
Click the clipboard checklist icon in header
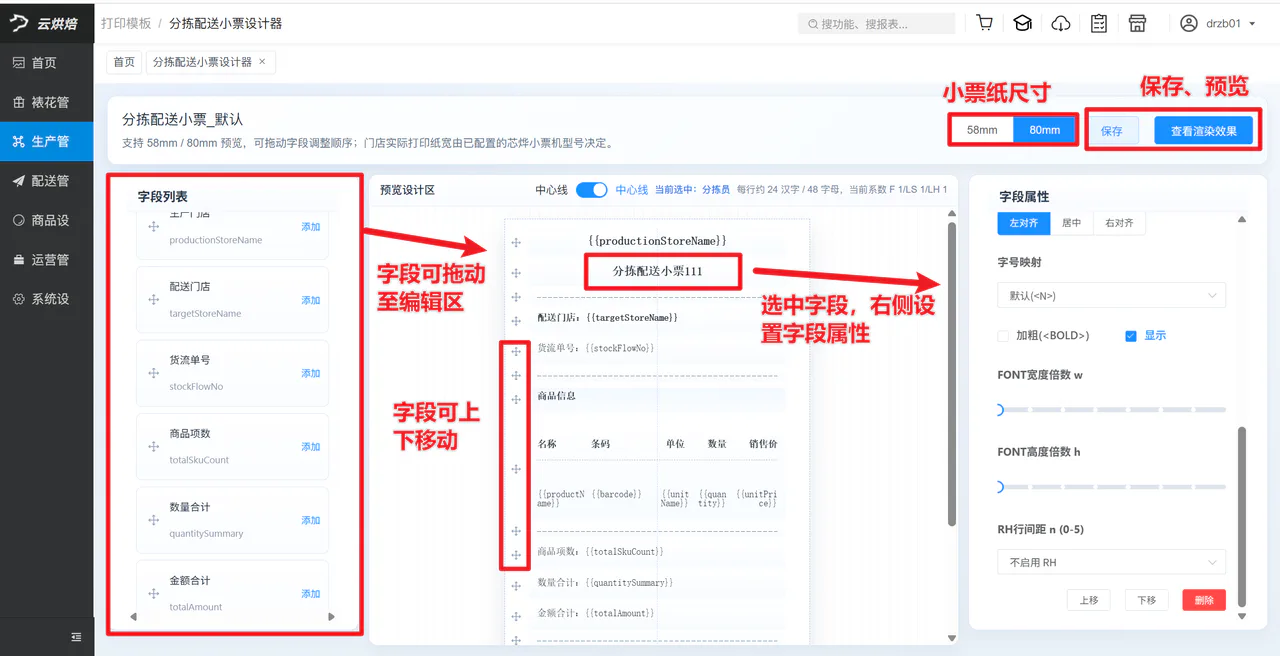coord(1099,23)
